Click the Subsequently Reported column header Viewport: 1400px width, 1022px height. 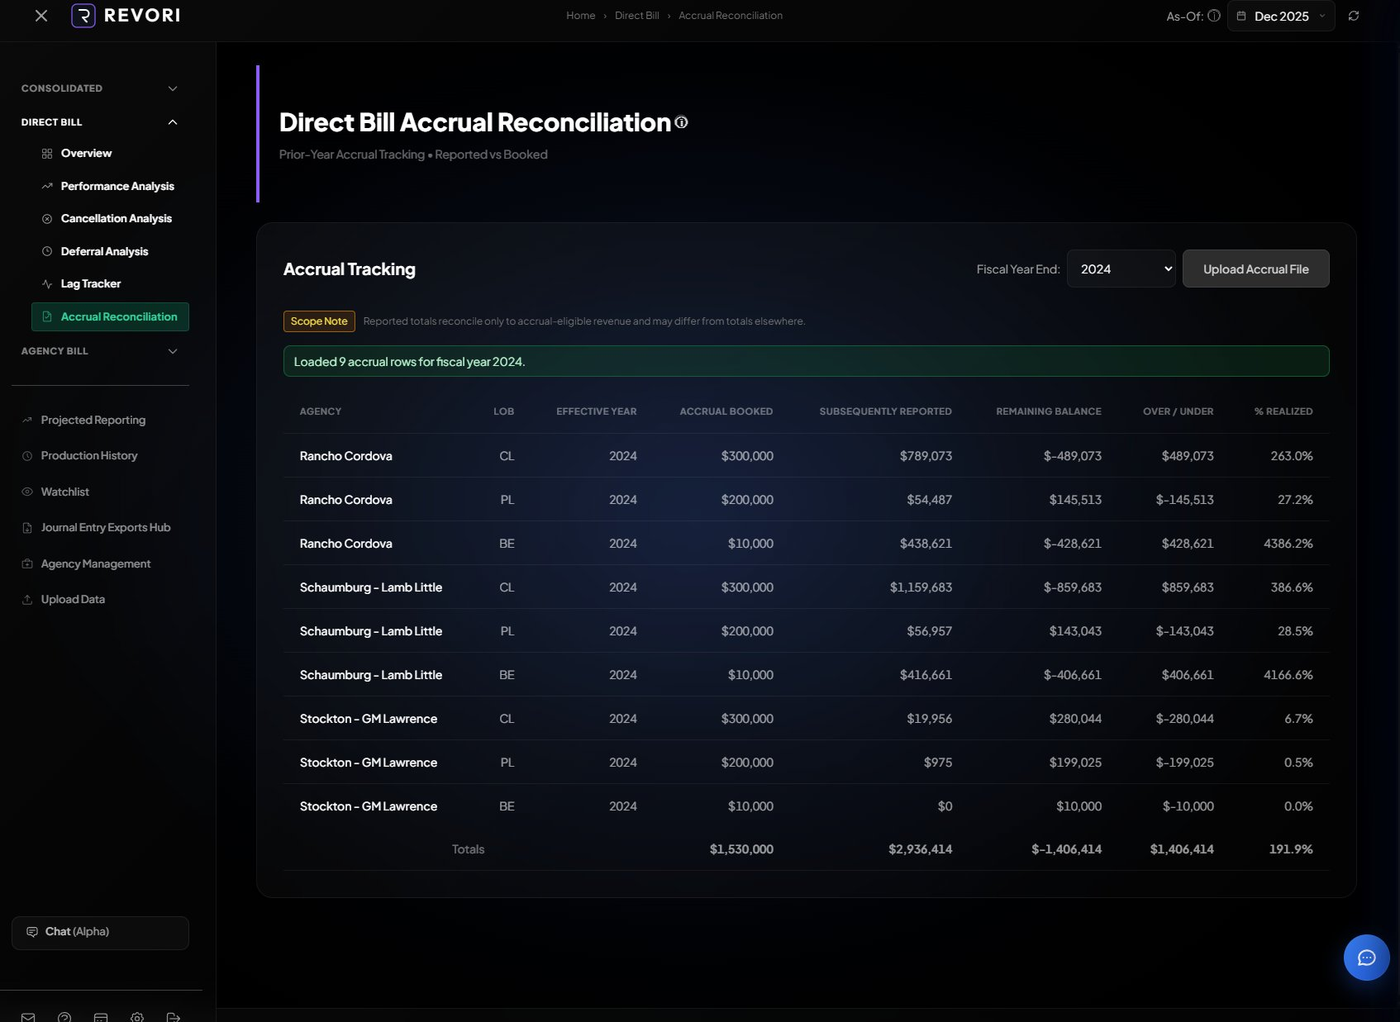[x=885, y=412]
